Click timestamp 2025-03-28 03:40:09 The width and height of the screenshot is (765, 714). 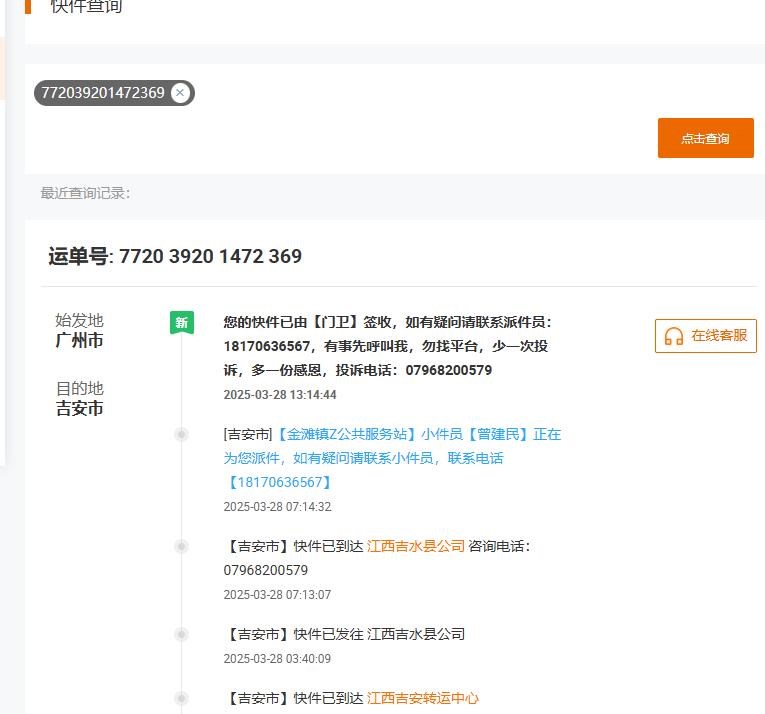point(277,658)
